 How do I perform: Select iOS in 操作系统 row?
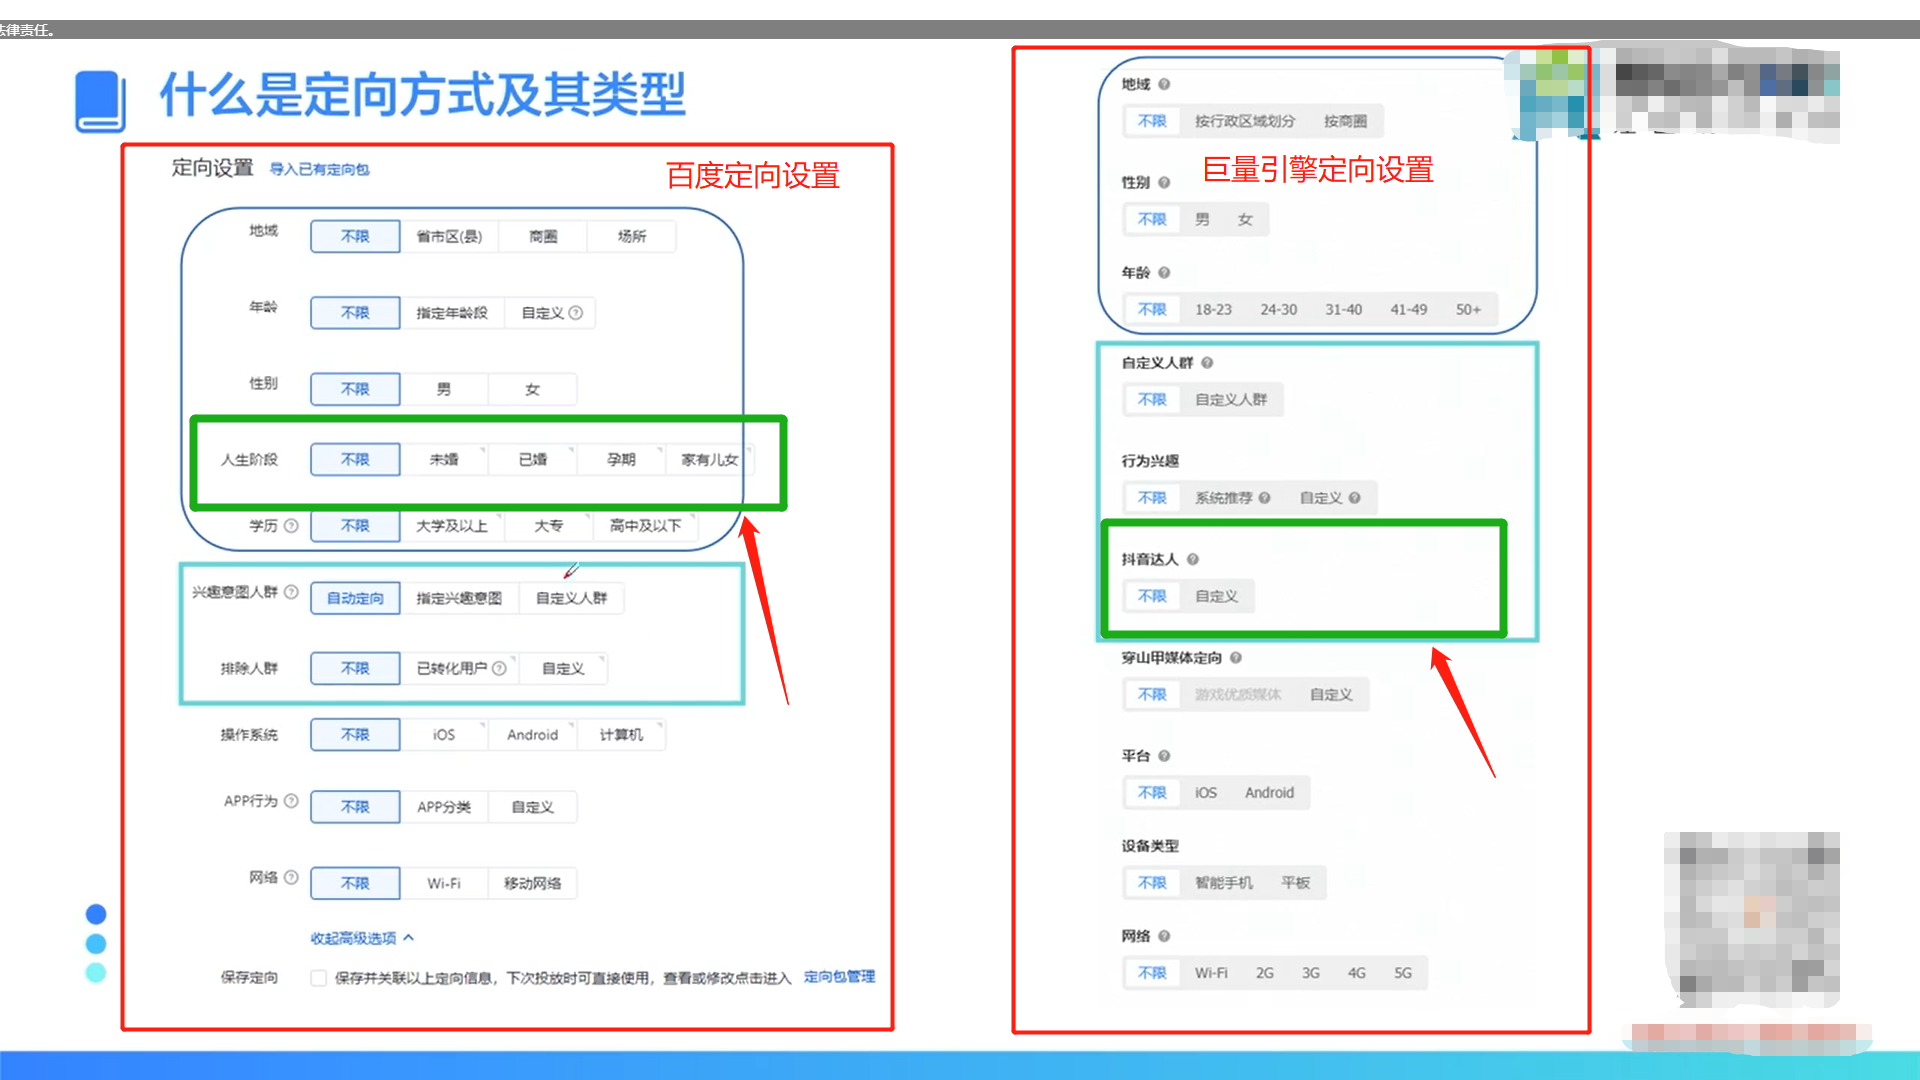pos(444,735)
